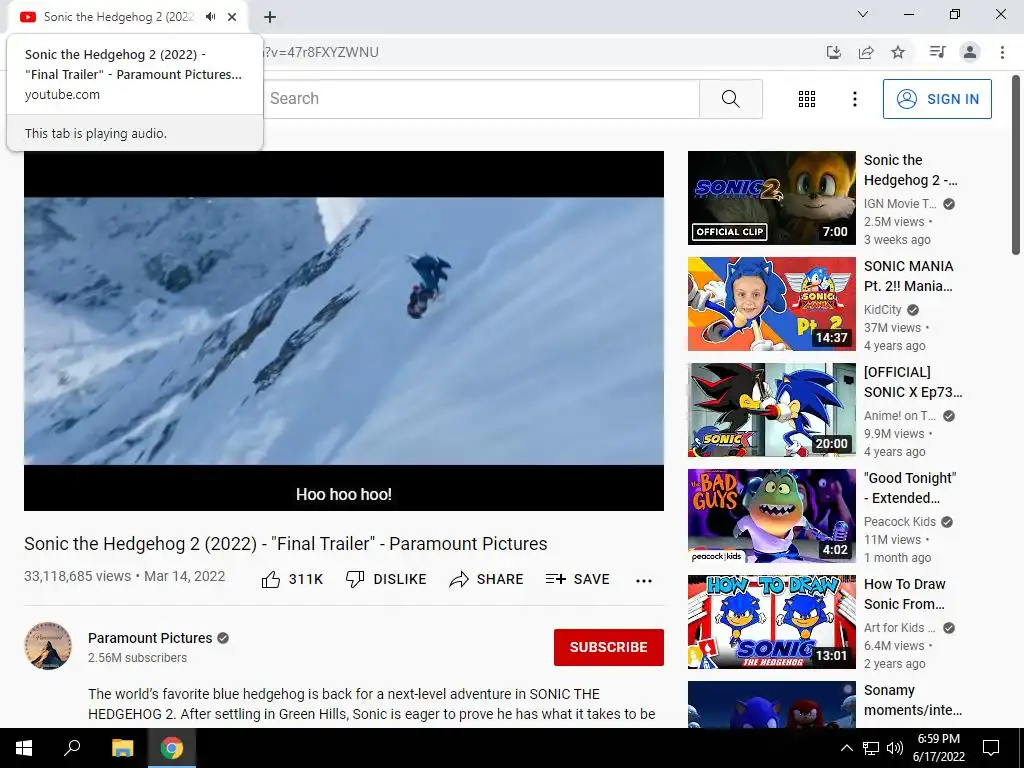Click the video description text
1024x768 pixels.
[372, 704]
